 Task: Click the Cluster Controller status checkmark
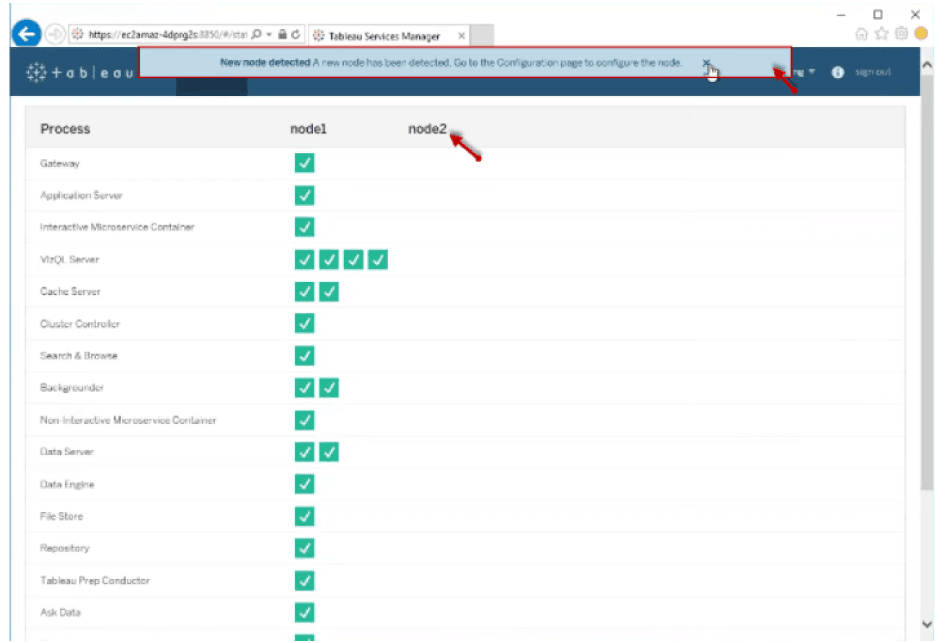coord(305,324)
